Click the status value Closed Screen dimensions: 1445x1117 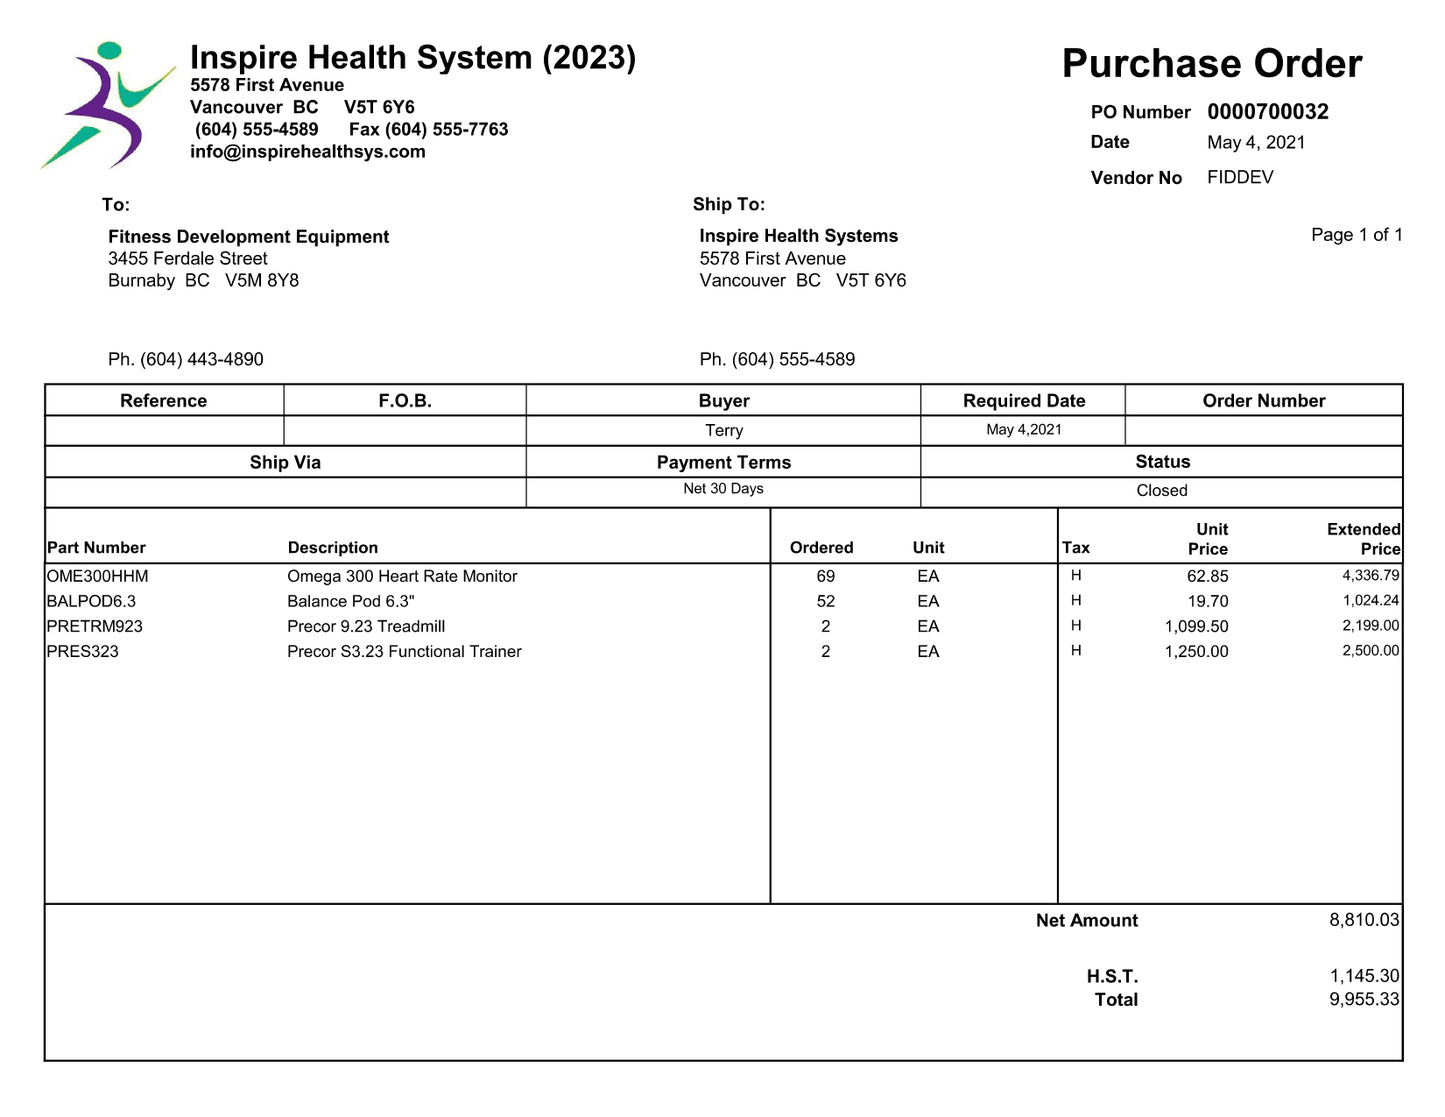tap(1162, 491)
